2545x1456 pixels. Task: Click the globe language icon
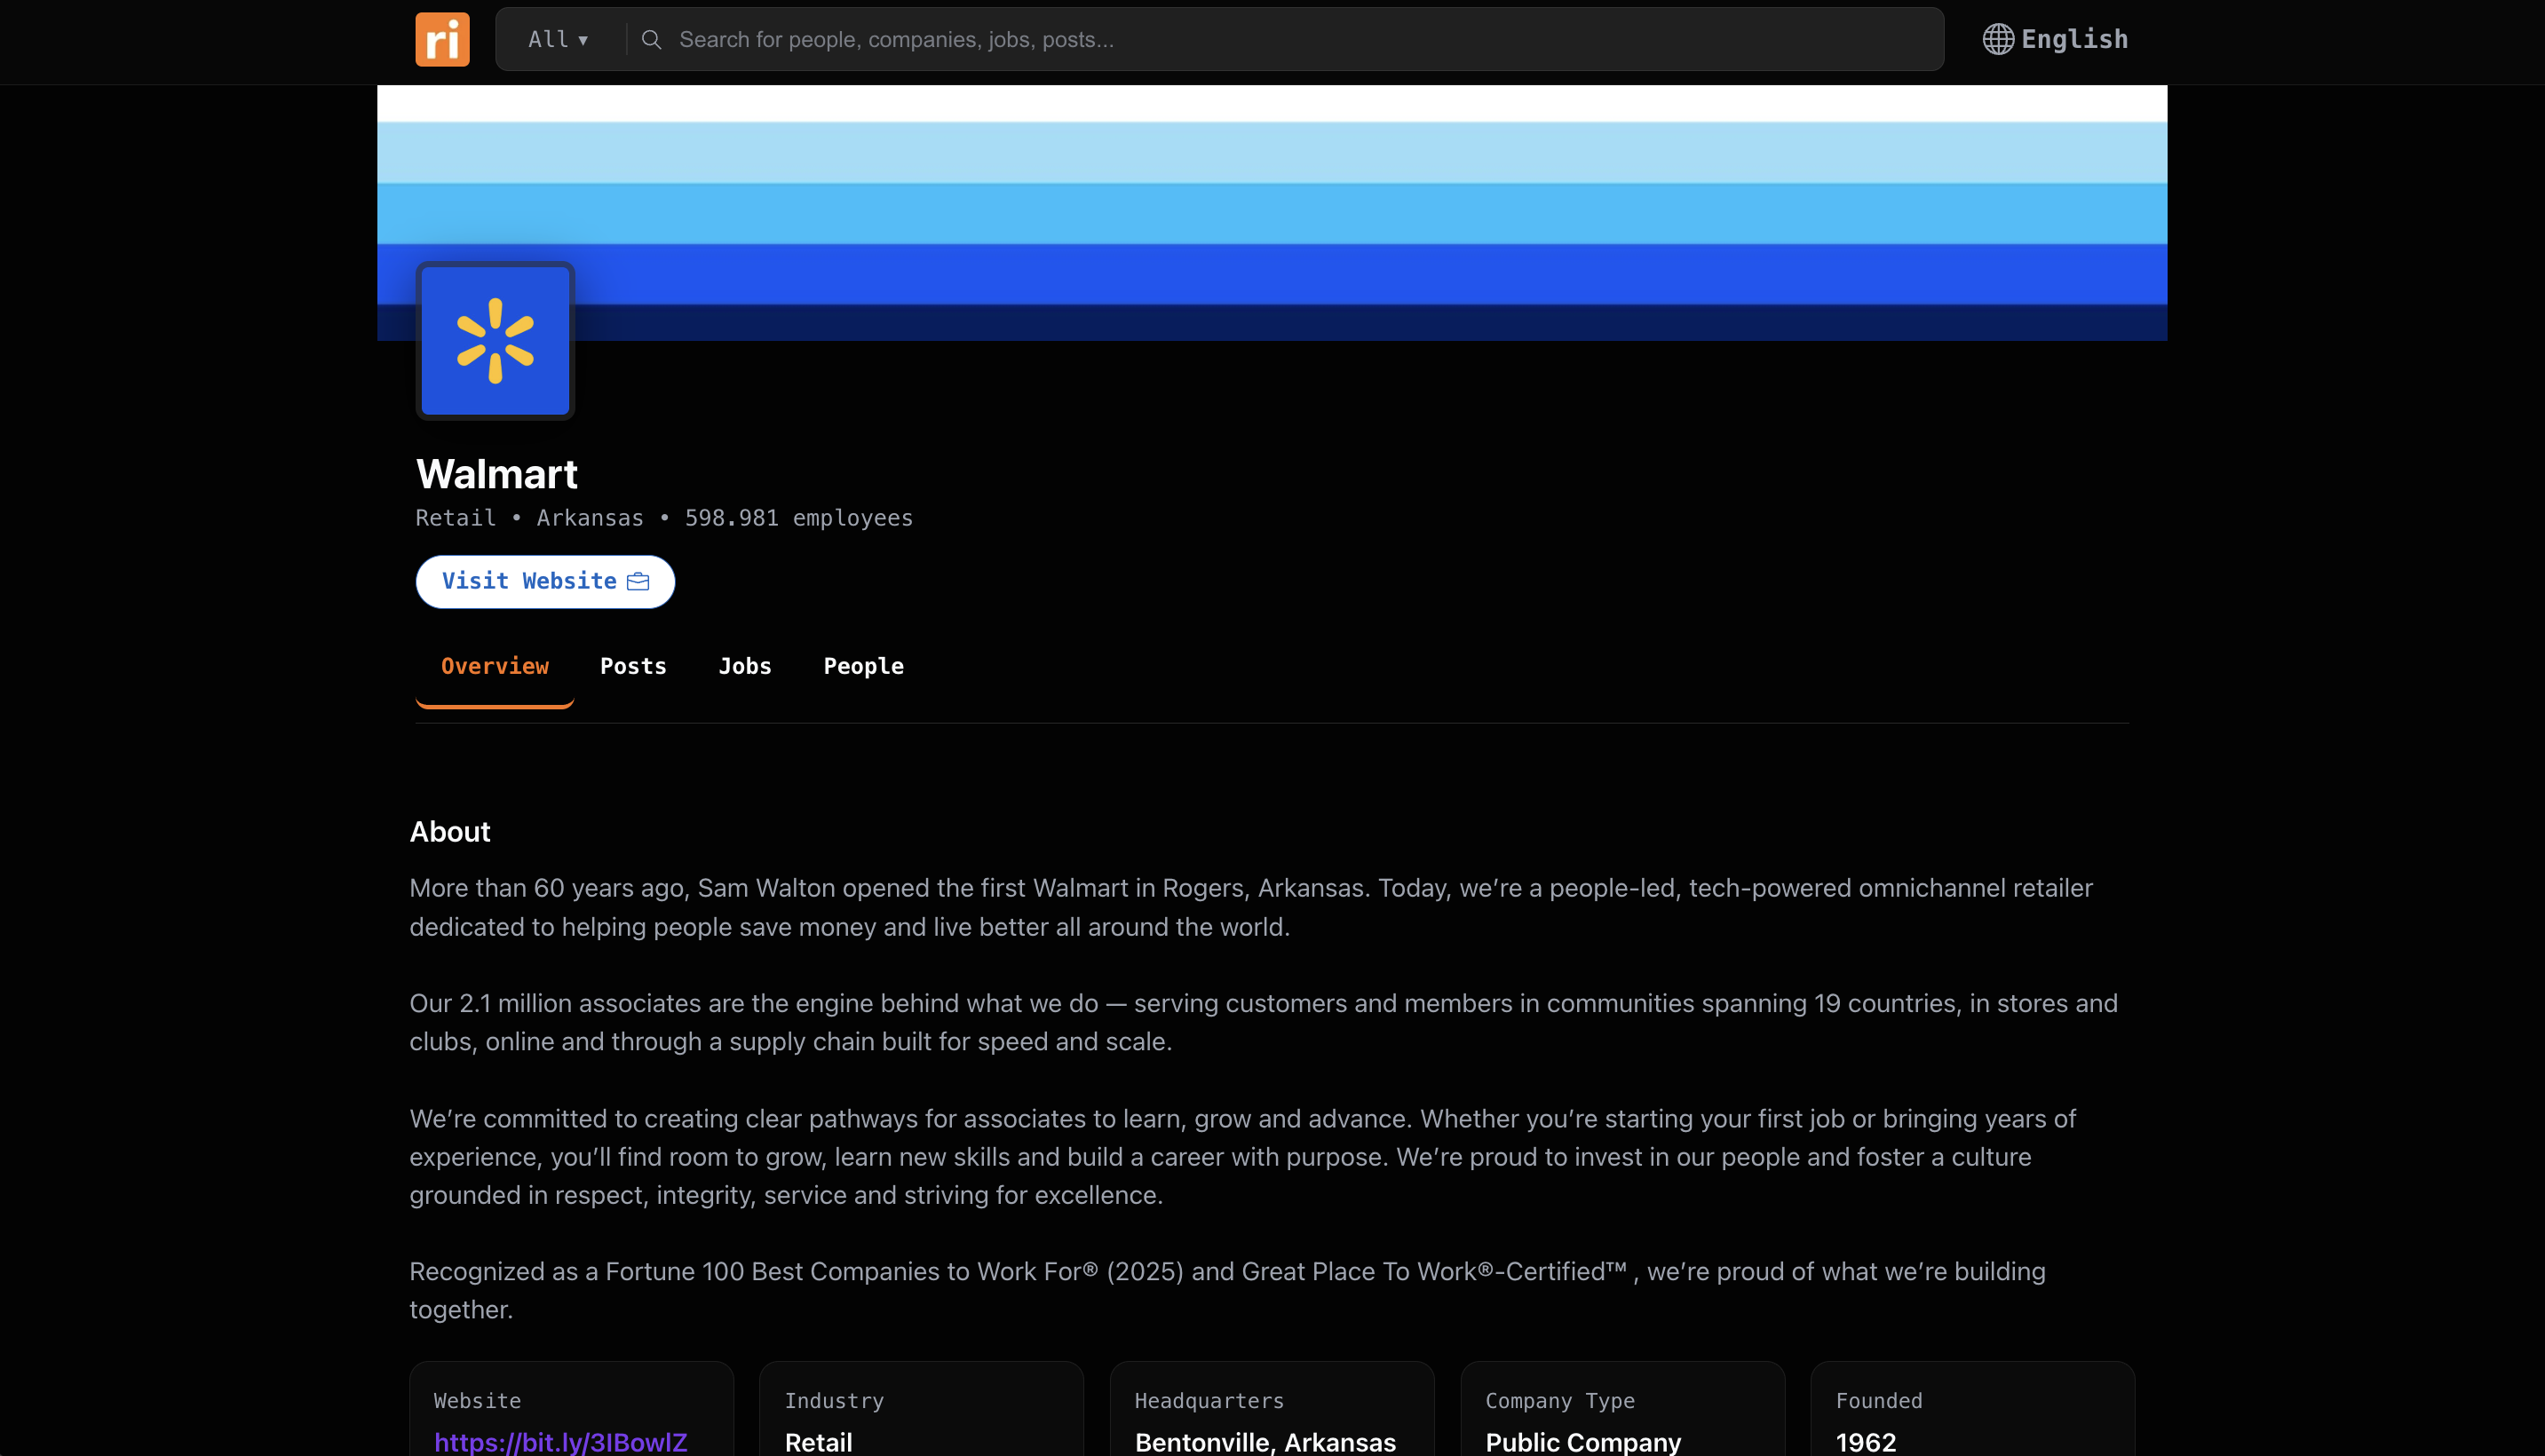click(x=1997, y=40)
